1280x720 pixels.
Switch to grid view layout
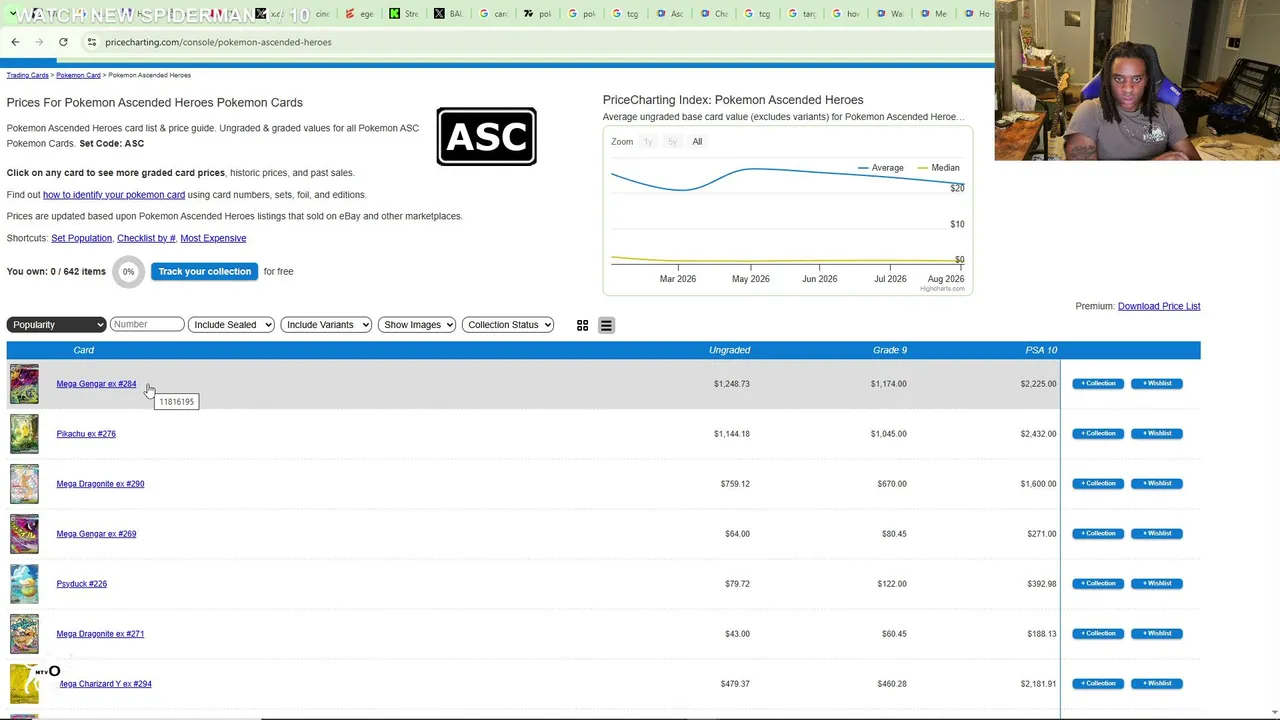(582, 325)
